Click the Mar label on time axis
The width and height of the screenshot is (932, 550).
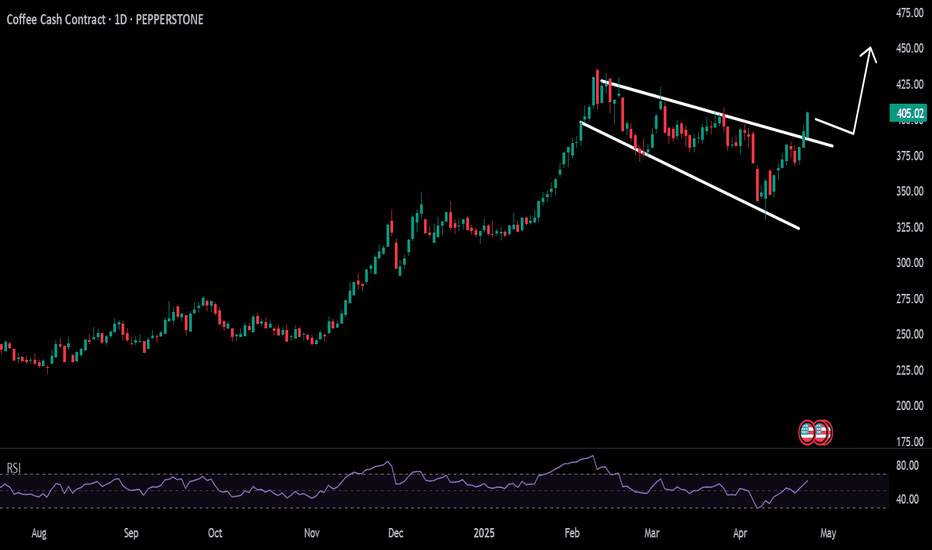651,533
